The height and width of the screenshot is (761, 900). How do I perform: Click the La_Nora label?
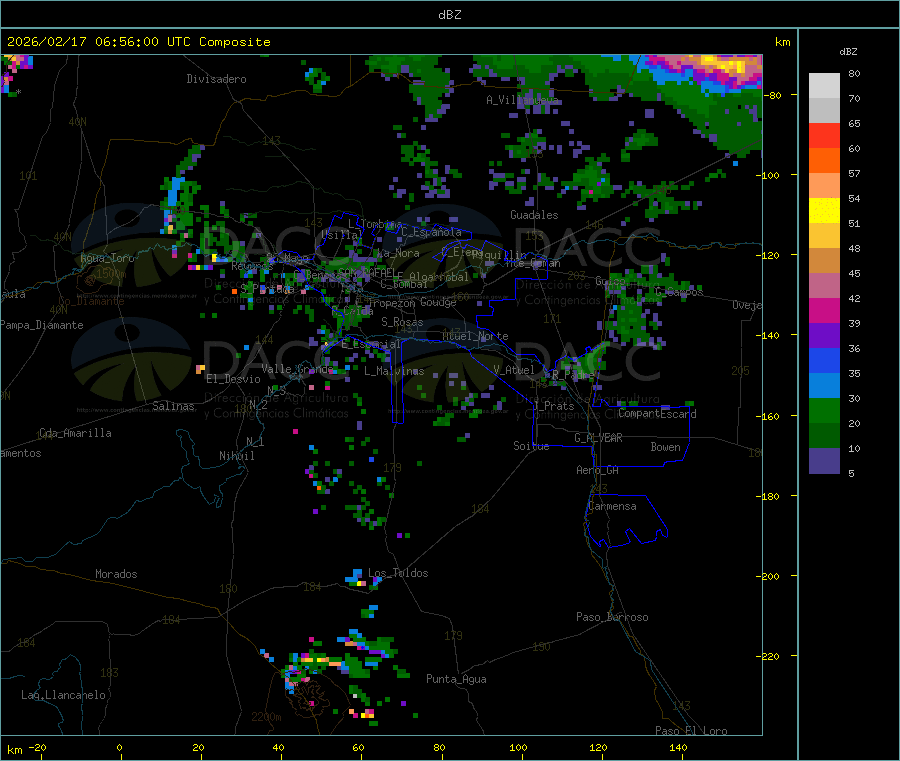point(398,253)
